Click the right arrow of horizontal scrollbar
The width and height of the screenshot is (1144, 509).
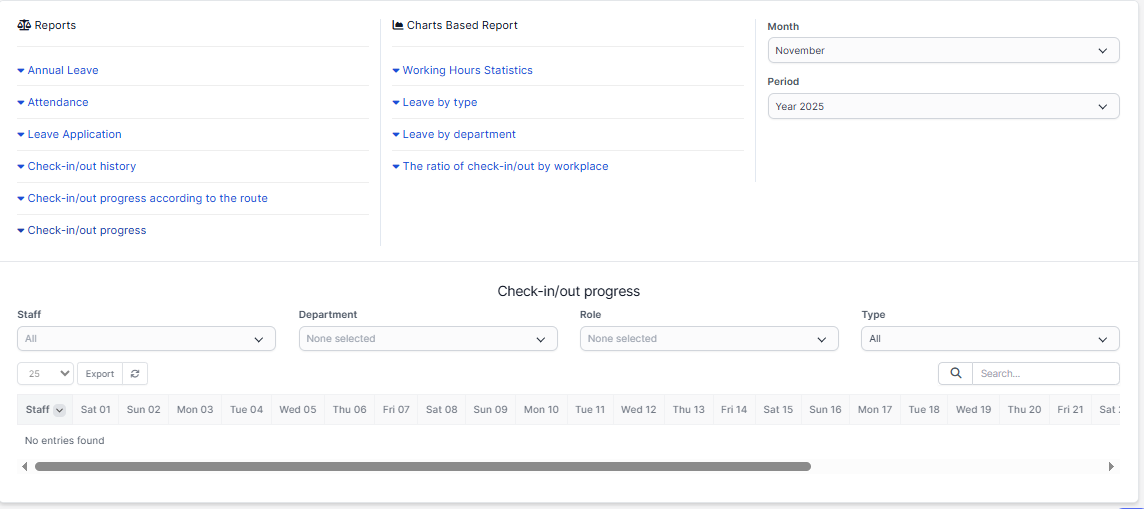pyautogui.click(x=1111, y=466)
